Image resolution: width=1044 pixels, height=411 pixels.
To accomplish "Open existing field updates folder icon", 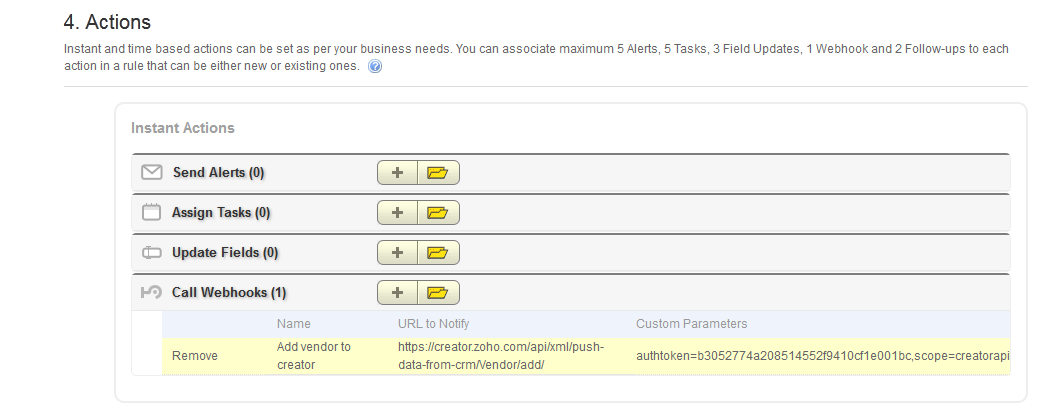I will [437, 253].
